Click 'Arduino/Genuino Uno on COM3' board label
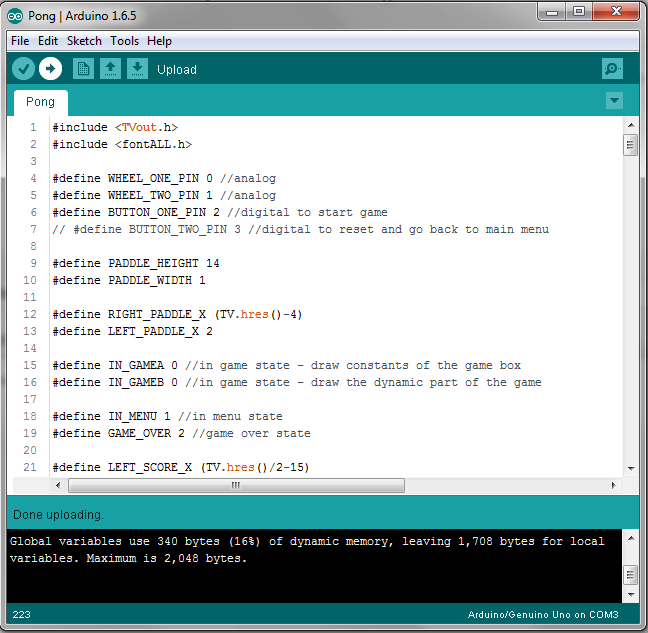 543,614
